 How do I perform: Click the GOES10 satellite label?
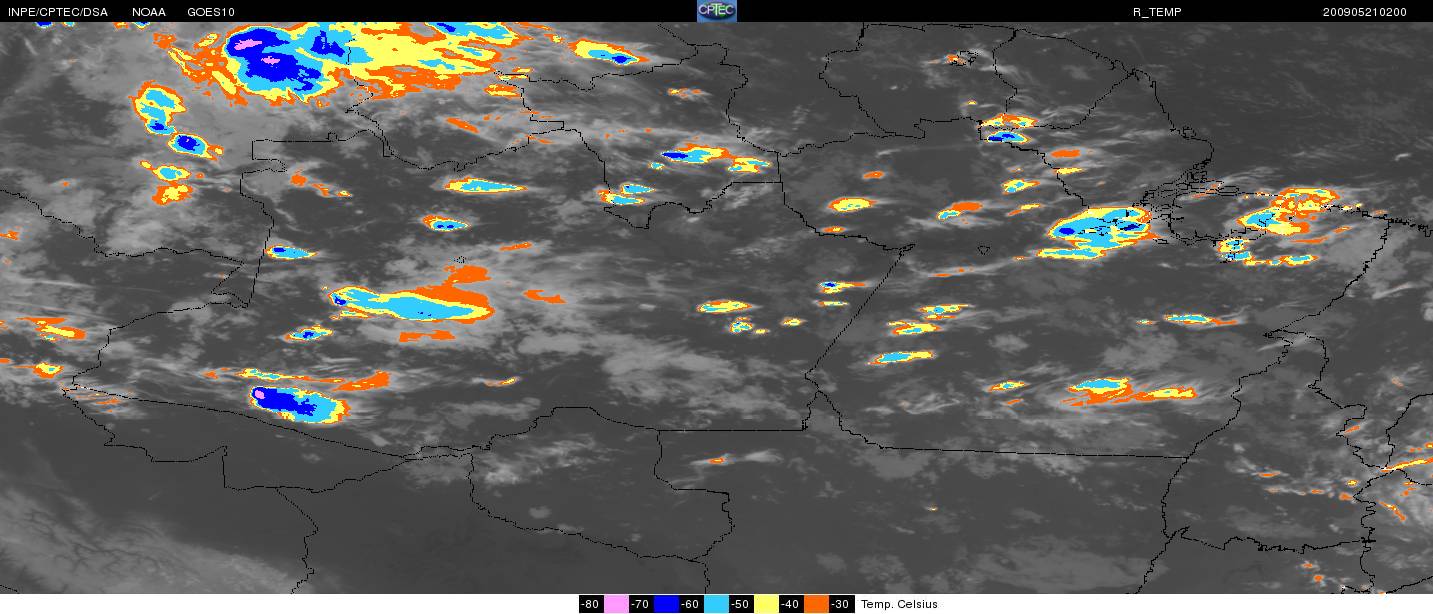(212, 12)
